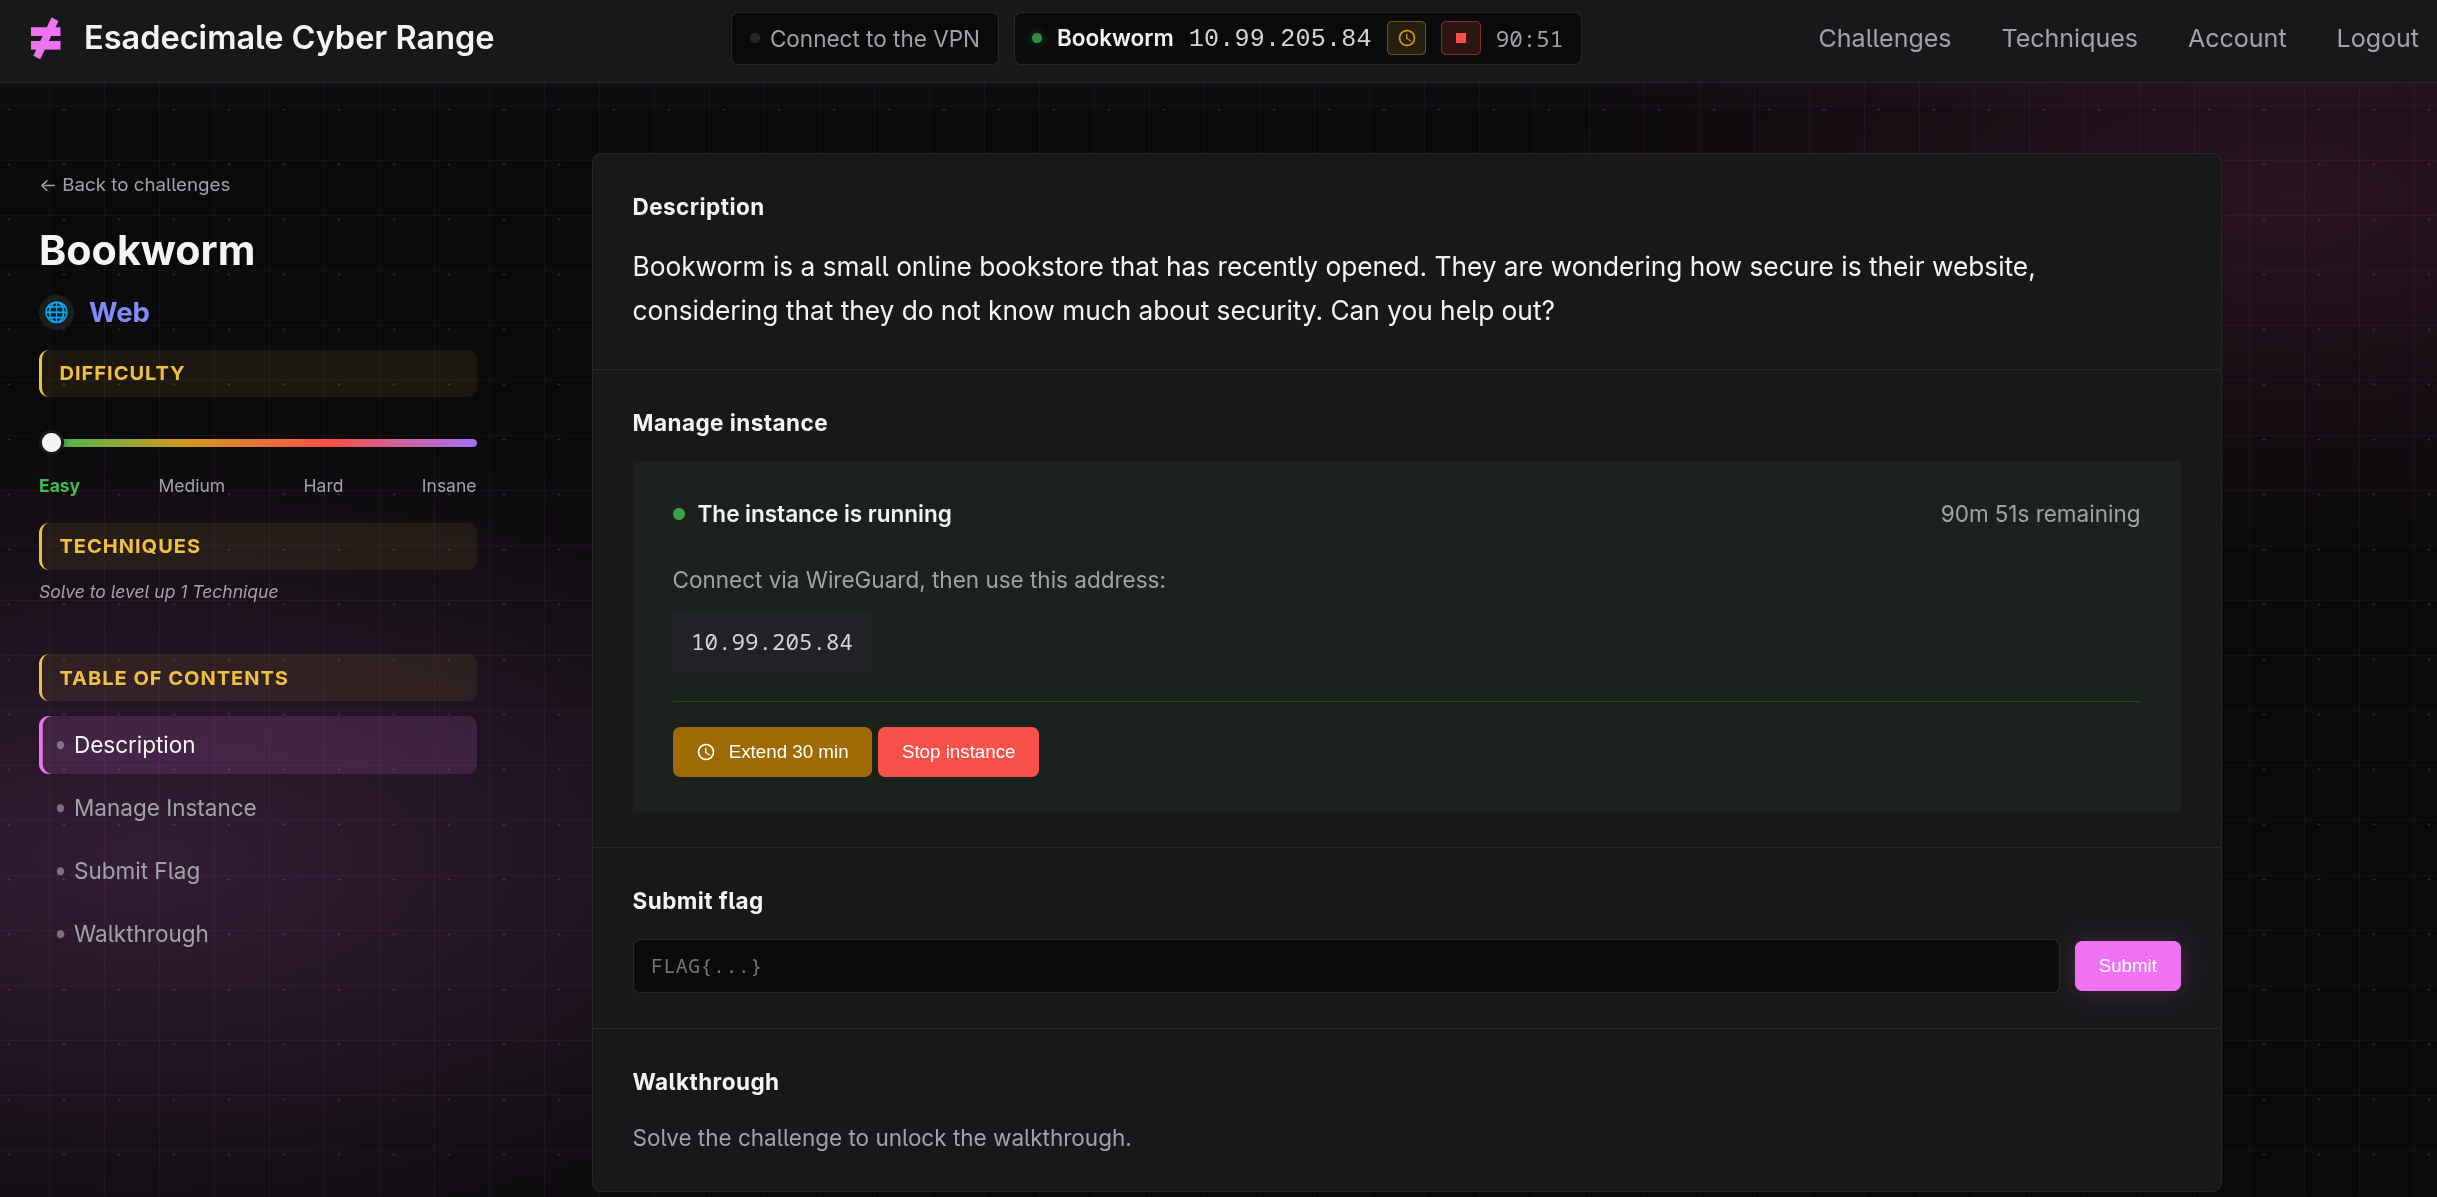Click the 90m 51s remaining text
The width and height of the screenshot is (2437, 1197).
click(x=2040, y=514)
